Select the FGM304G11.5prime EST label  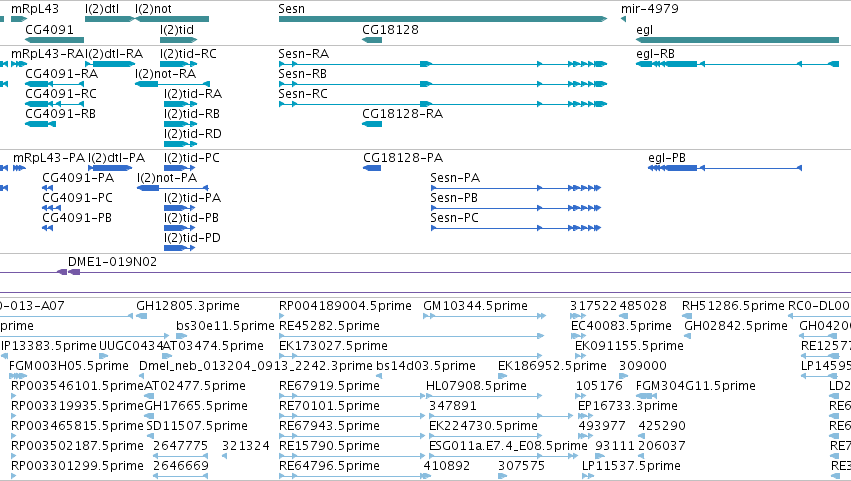pyautogui.click(x=696, y=387)
